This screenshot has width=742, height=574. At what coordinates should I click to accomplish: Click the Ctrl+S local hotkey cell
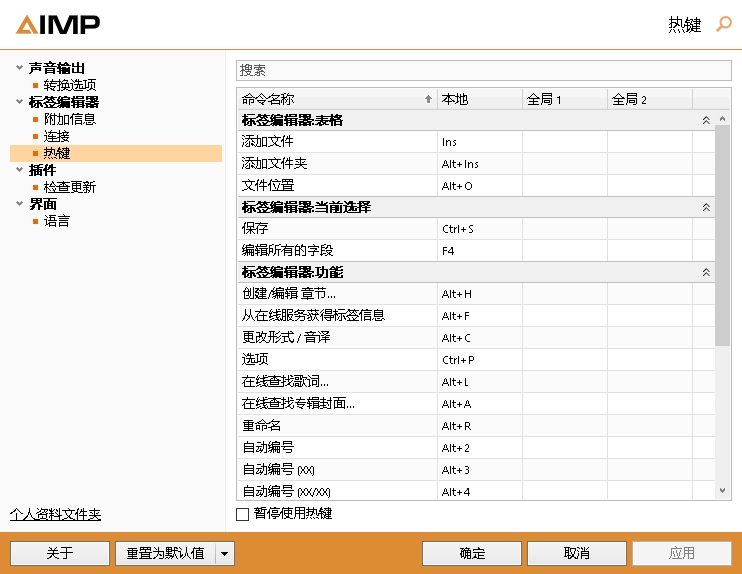[x=480, y=229]
